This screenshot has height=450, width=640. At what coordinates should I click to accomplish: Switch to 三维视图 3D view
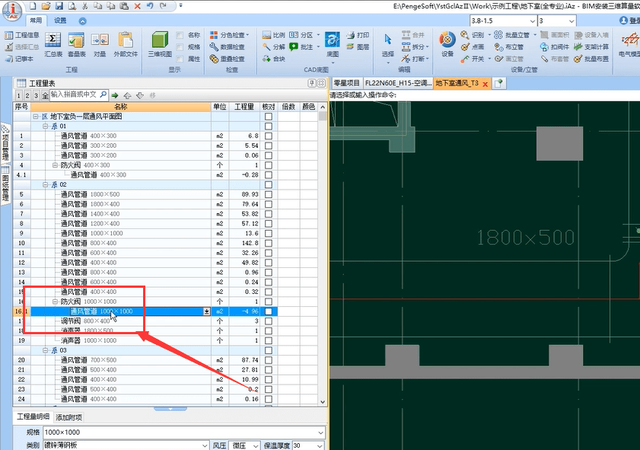(160, 45)
